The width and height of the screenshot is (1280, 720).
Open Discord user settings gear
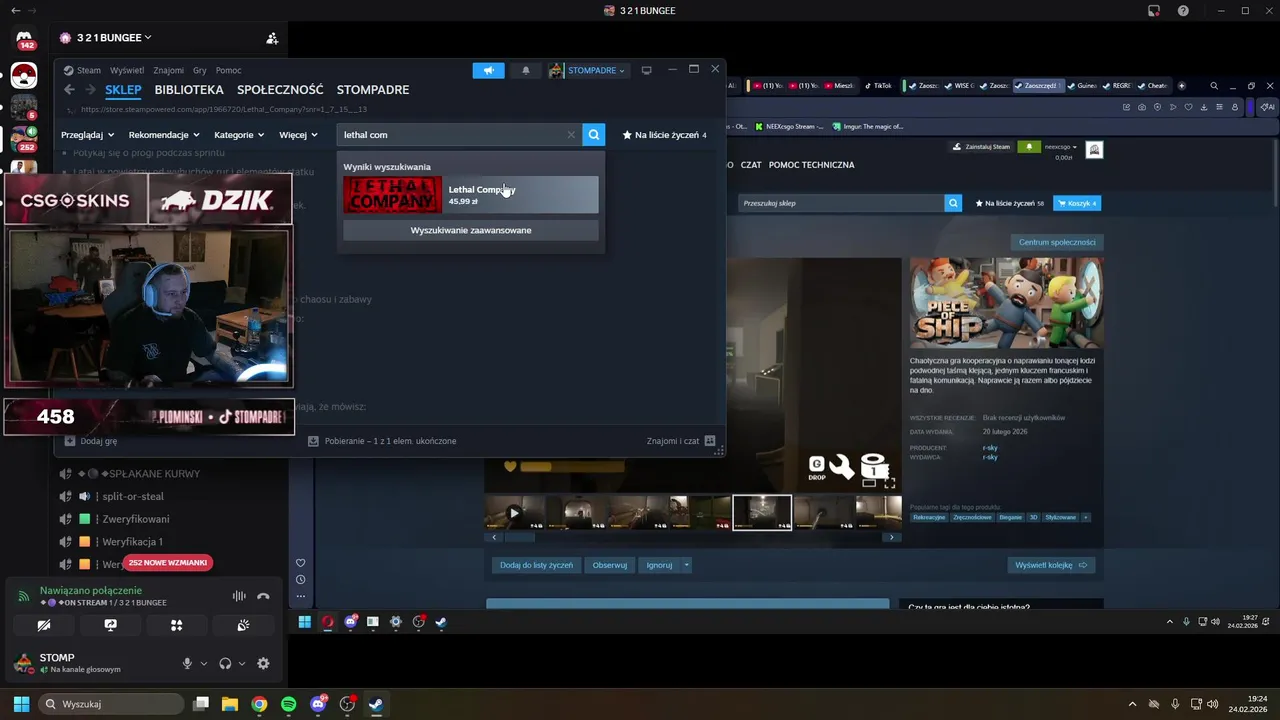point(263,663)
